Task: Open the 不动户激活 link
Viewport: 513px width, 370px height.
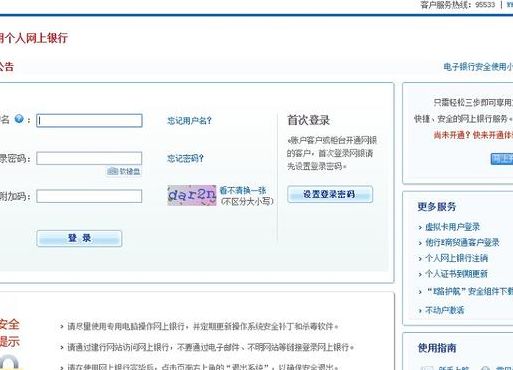Action: pyautogui.click(x=444, y=310)
